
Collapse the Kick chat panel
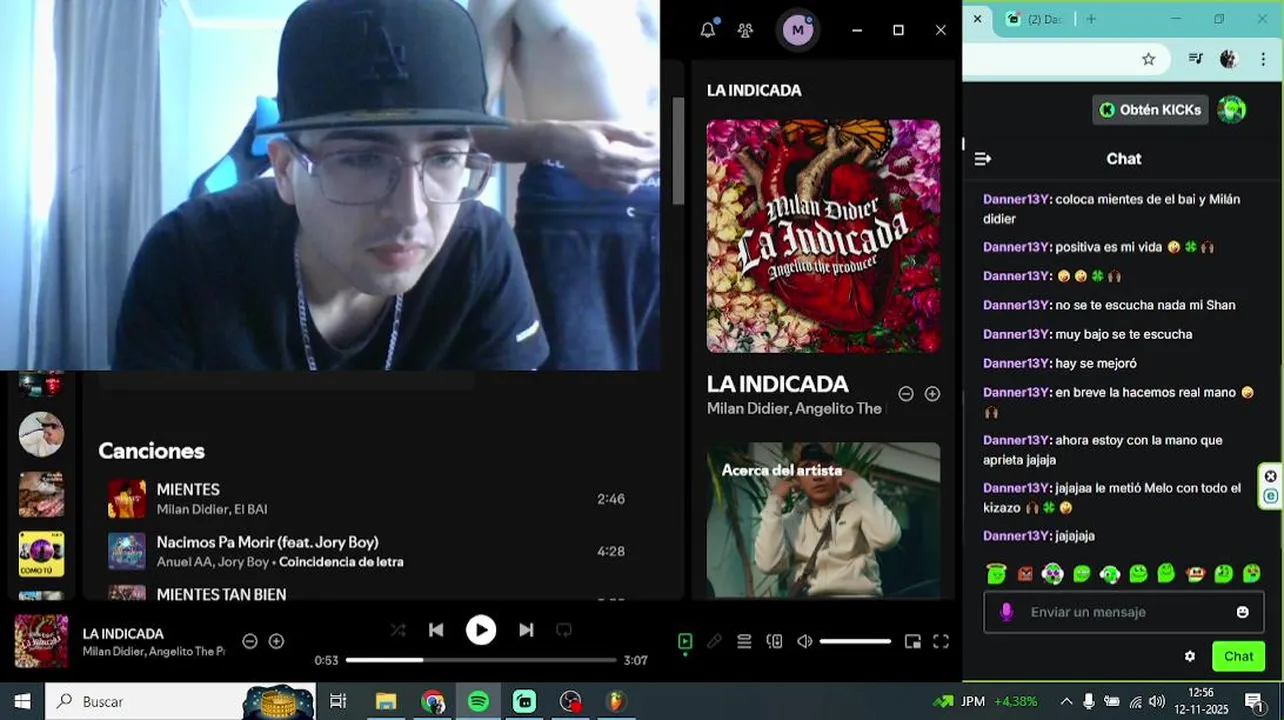983,159
